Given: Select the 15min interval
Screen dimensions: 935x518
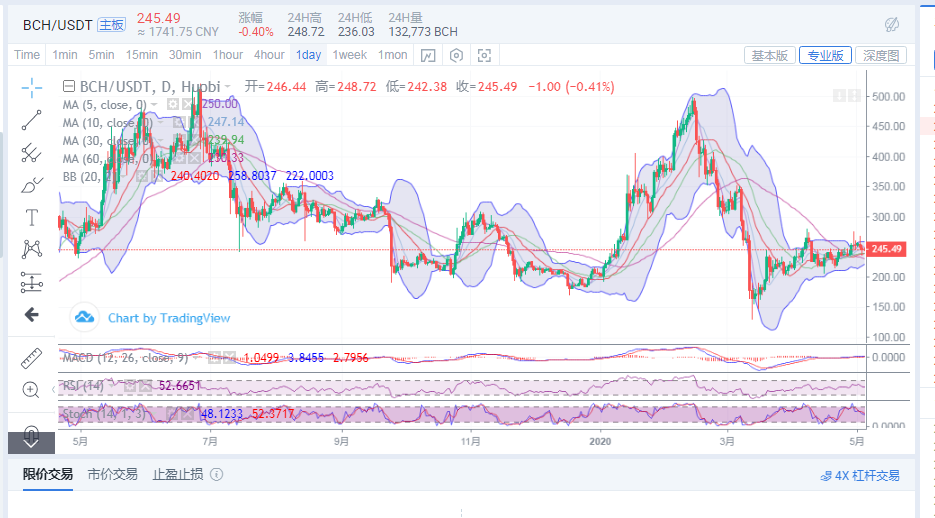Looking at the screenshot, I should [x=142, y=55].
